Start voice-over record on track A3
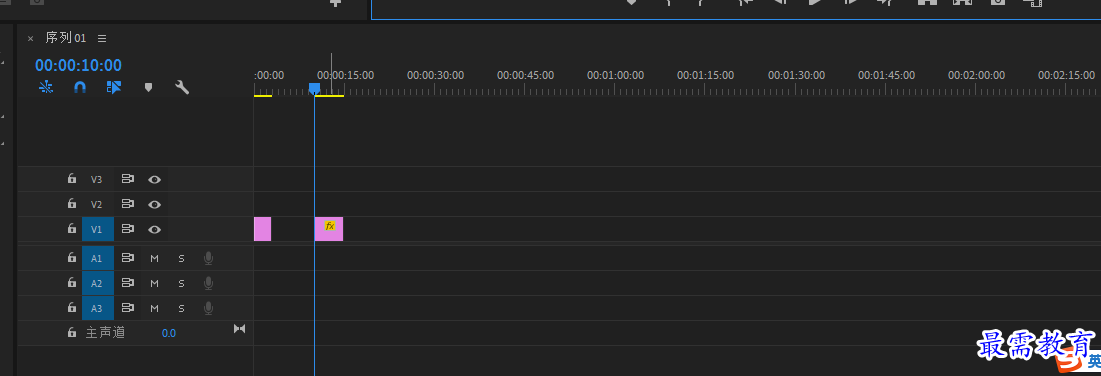This screenshot has width=1101, height=376. (x=208, y=308)
